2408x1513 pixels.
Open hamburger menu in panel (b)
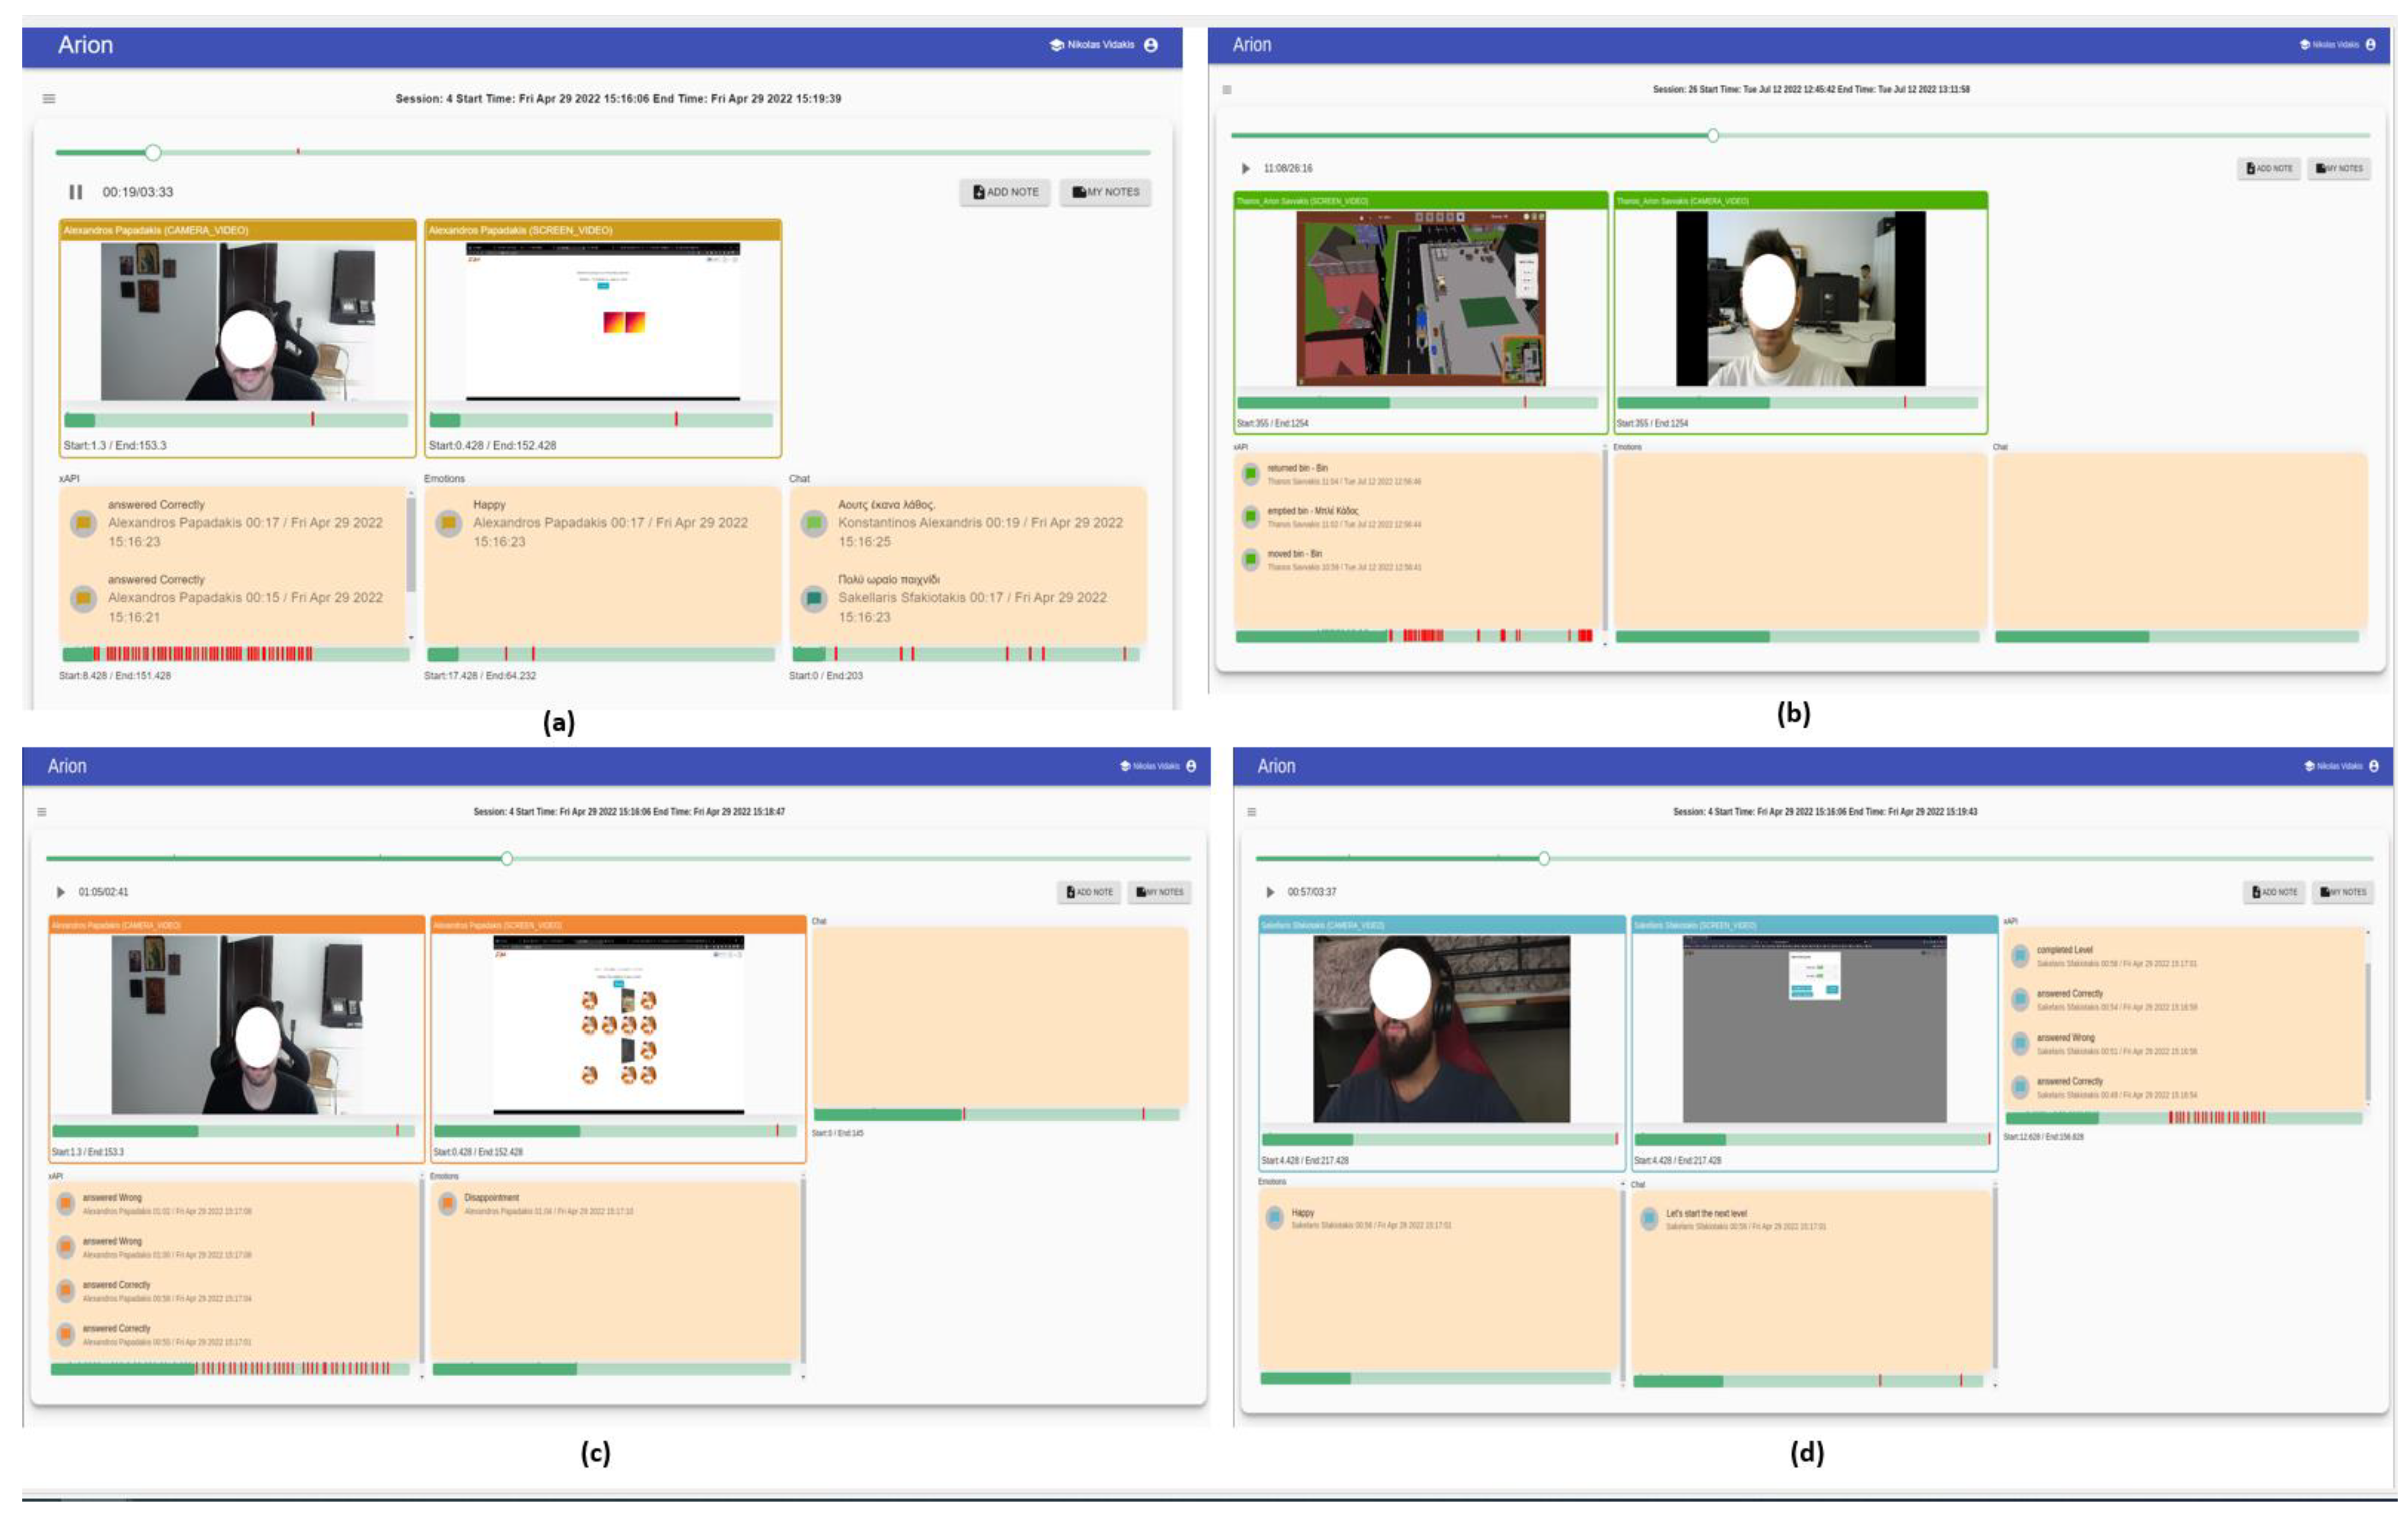pos(1227,90)
